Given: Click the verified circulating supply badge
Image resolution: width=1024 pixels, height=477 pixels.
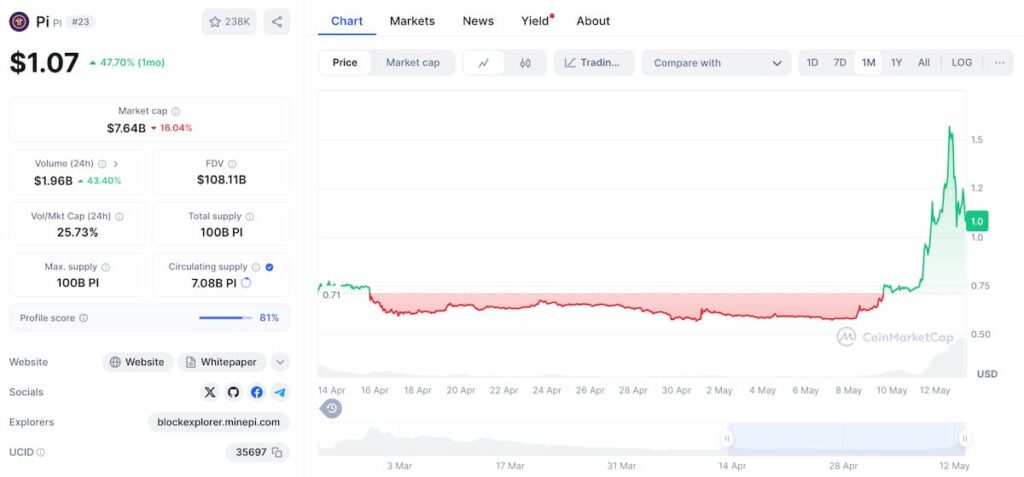Looking at the screenshot, I should (x=270, y=267).
